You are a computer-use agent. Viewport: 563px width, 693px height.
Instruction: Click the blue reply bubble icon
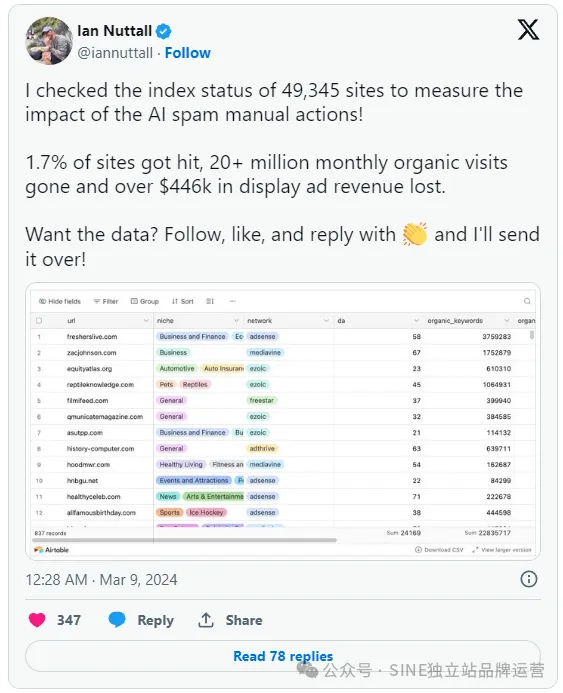117,619
